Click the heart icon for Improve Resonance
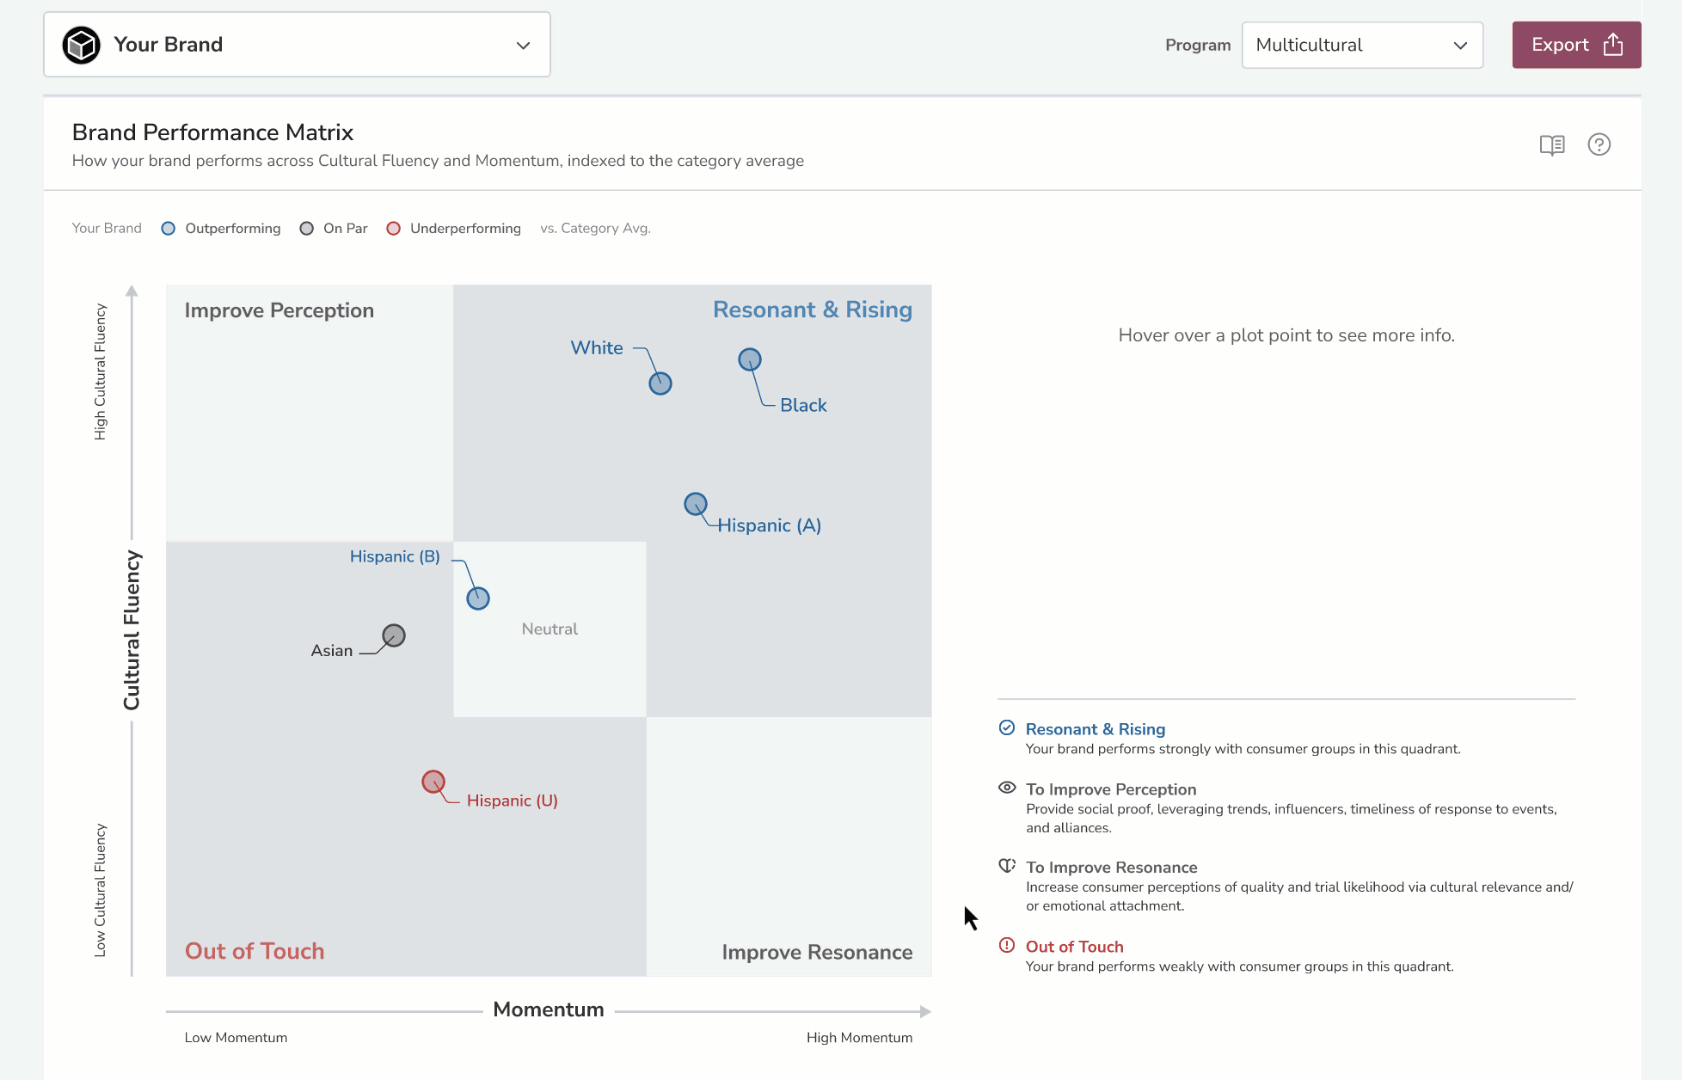 (x=1007, y=866)
